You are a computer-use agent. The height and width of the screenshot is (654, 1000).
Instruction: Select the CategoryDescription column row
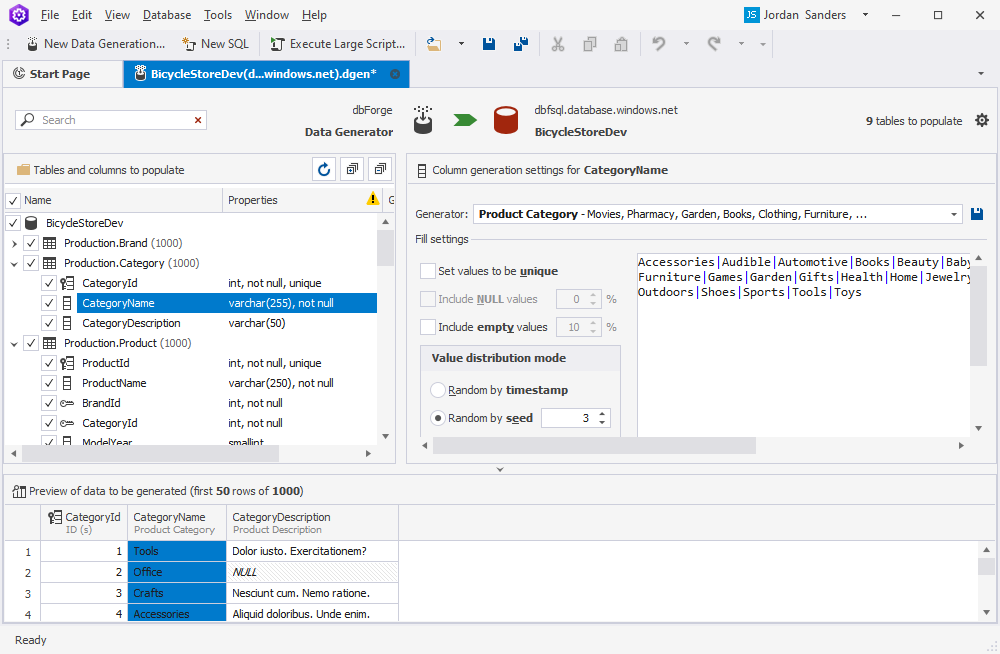228,323
